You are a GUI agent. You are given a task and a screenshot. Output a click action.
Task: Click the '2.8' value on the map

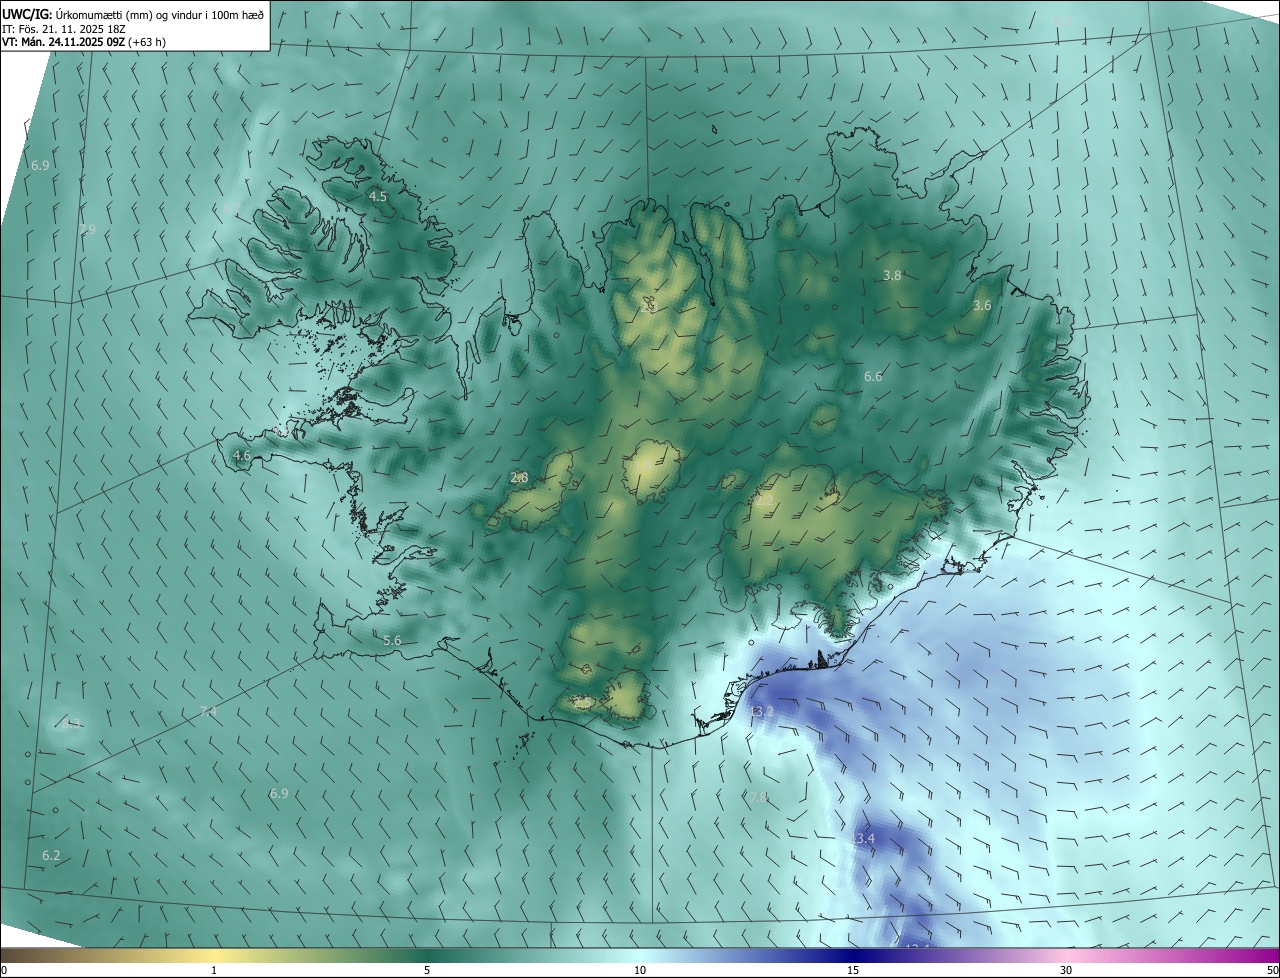519,478
